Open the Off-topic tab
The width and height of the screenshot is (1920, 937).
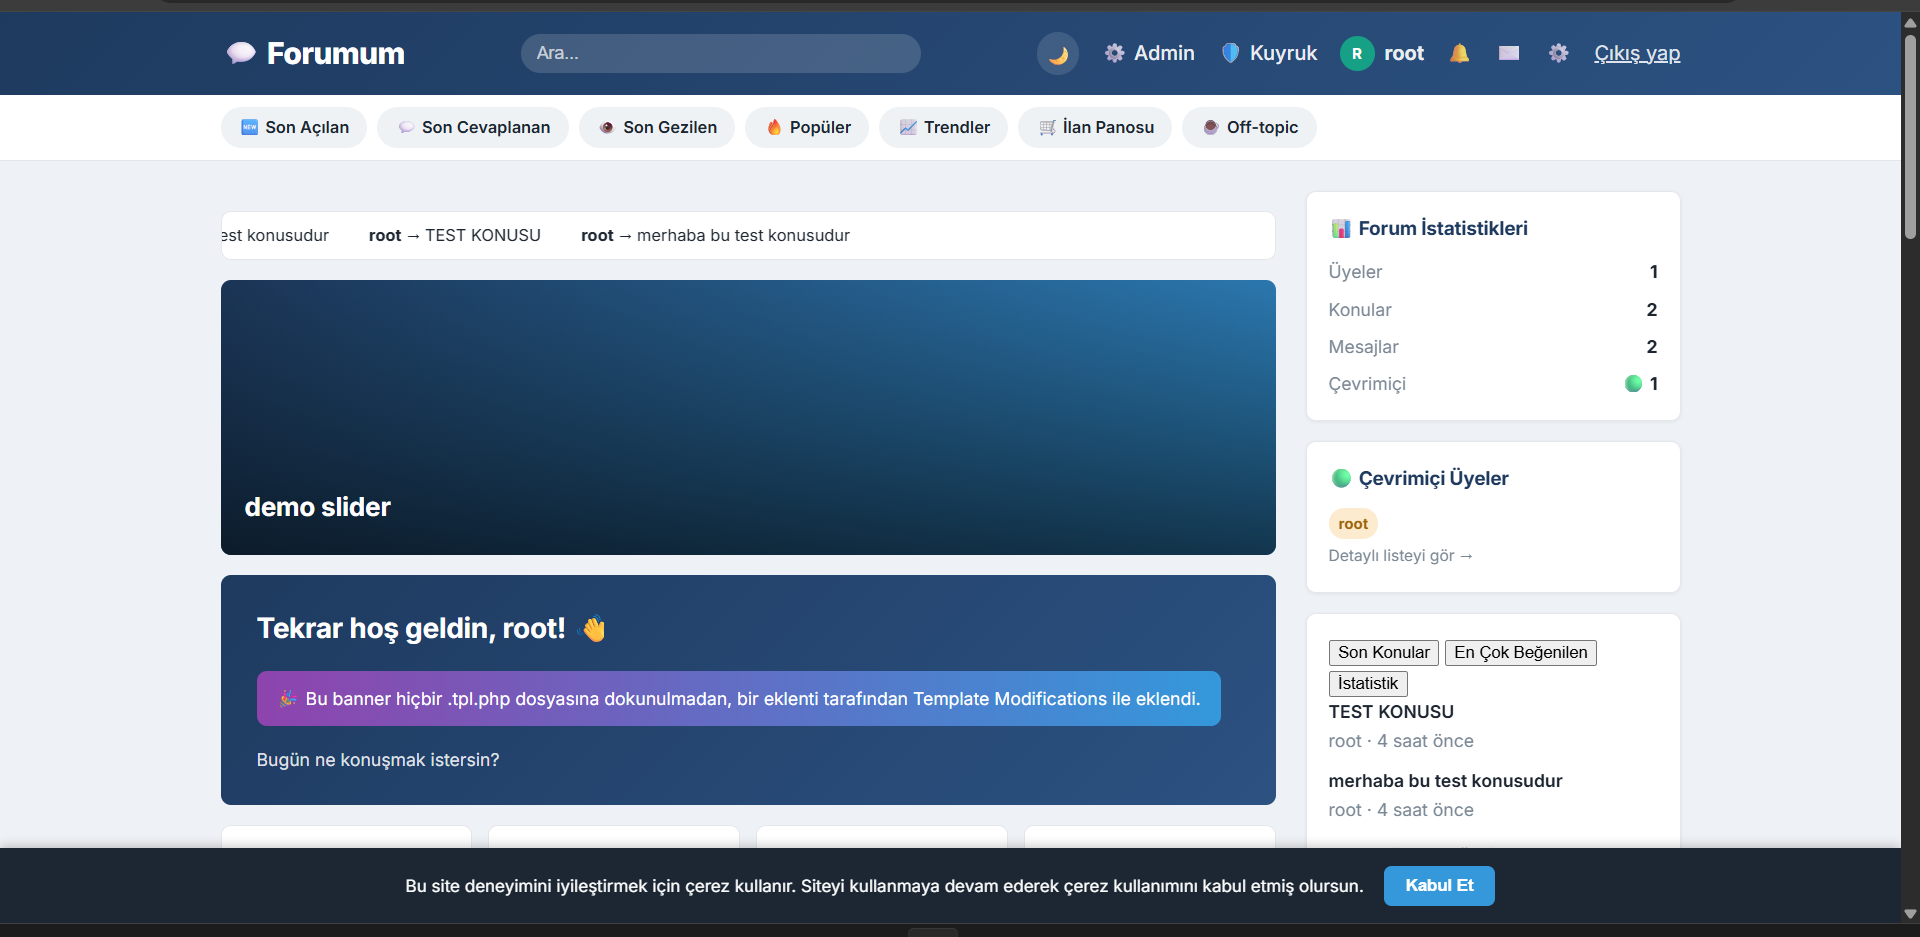coord(1249,127)
